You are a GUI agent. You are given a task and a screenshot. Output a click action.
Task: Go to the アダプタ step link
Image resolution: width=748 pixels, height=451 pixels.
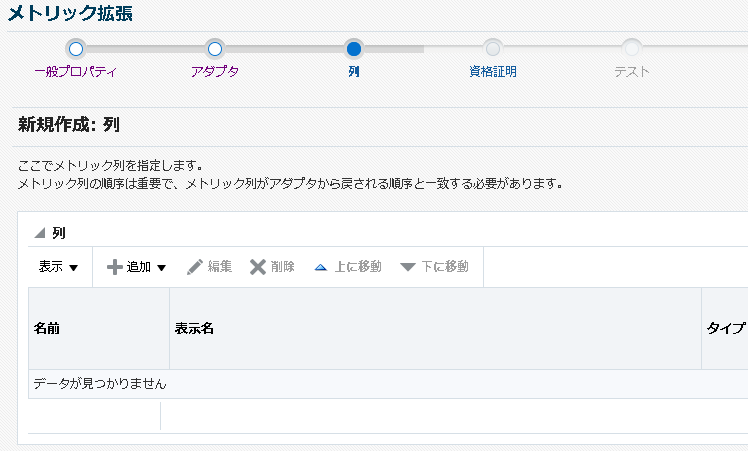[x=215, y=72]
